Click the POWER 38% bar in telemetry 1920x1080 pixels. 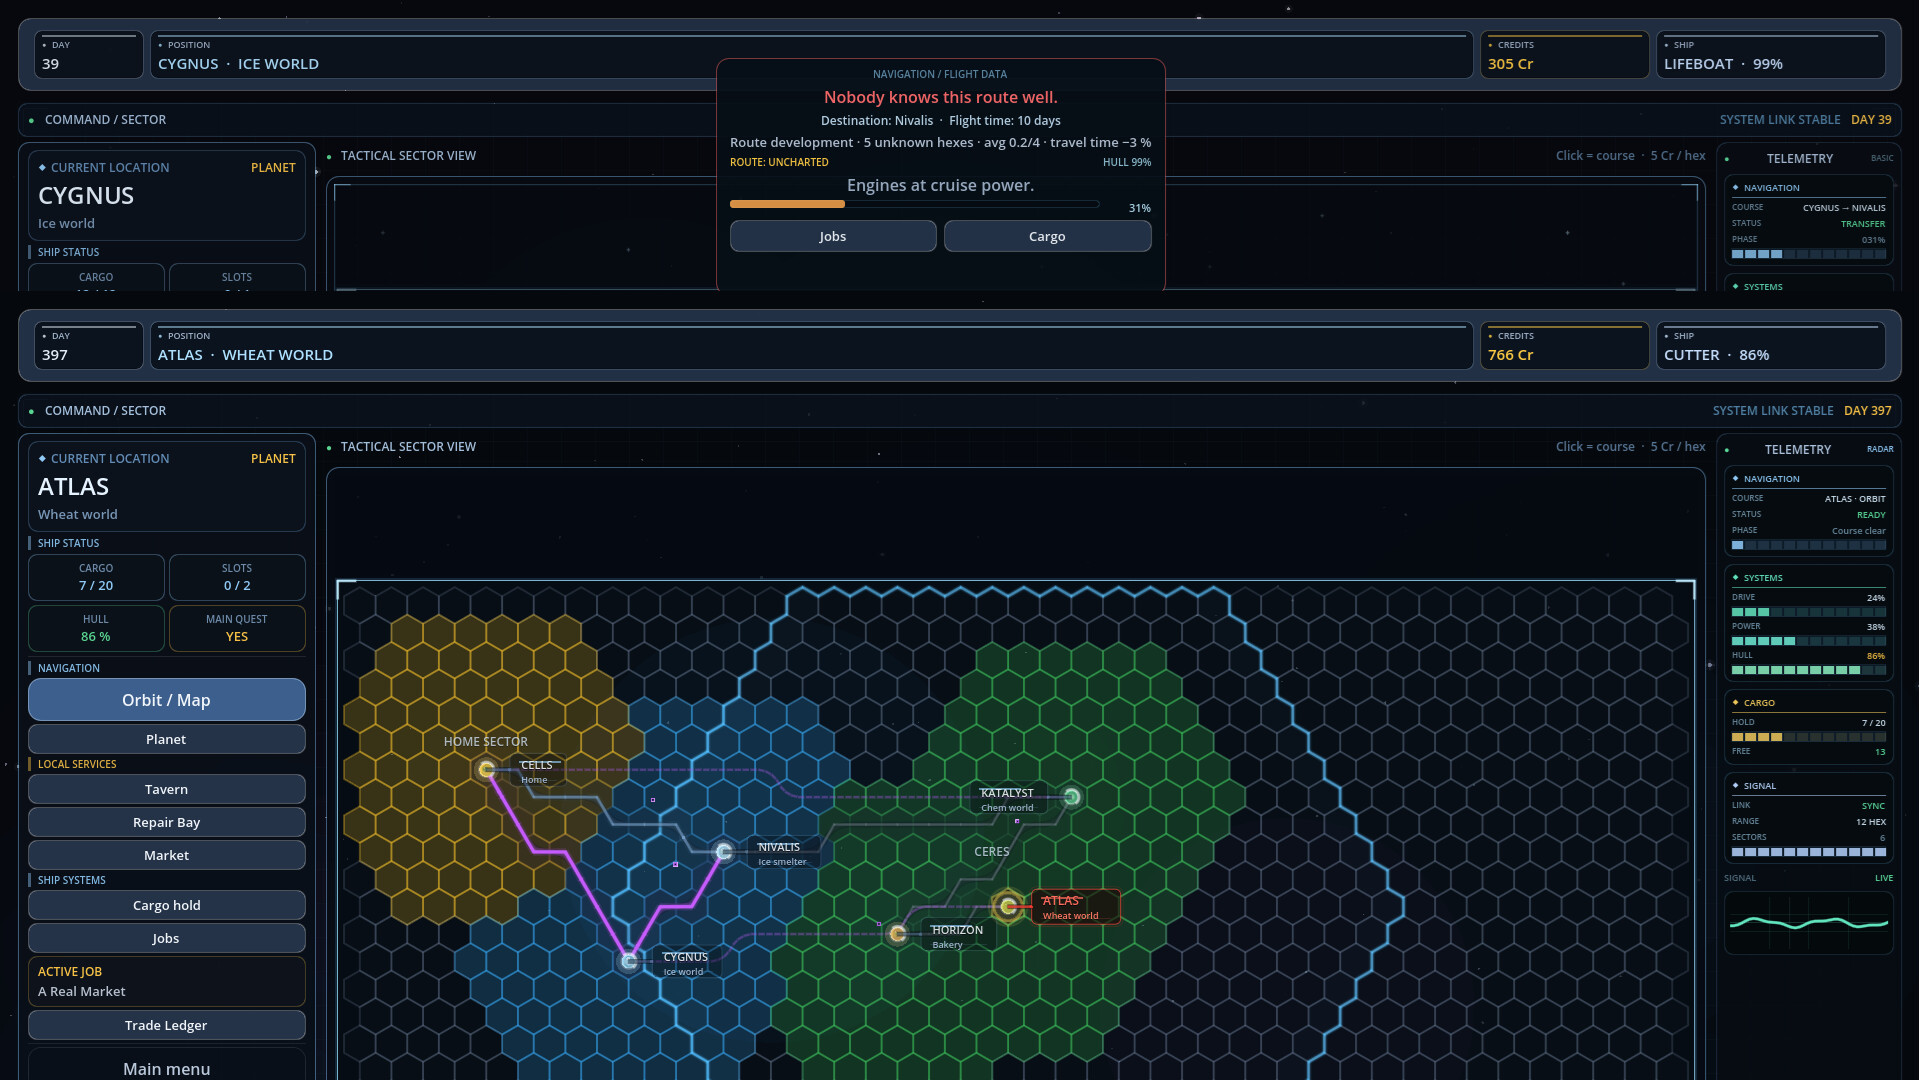tap(1808, 641)
